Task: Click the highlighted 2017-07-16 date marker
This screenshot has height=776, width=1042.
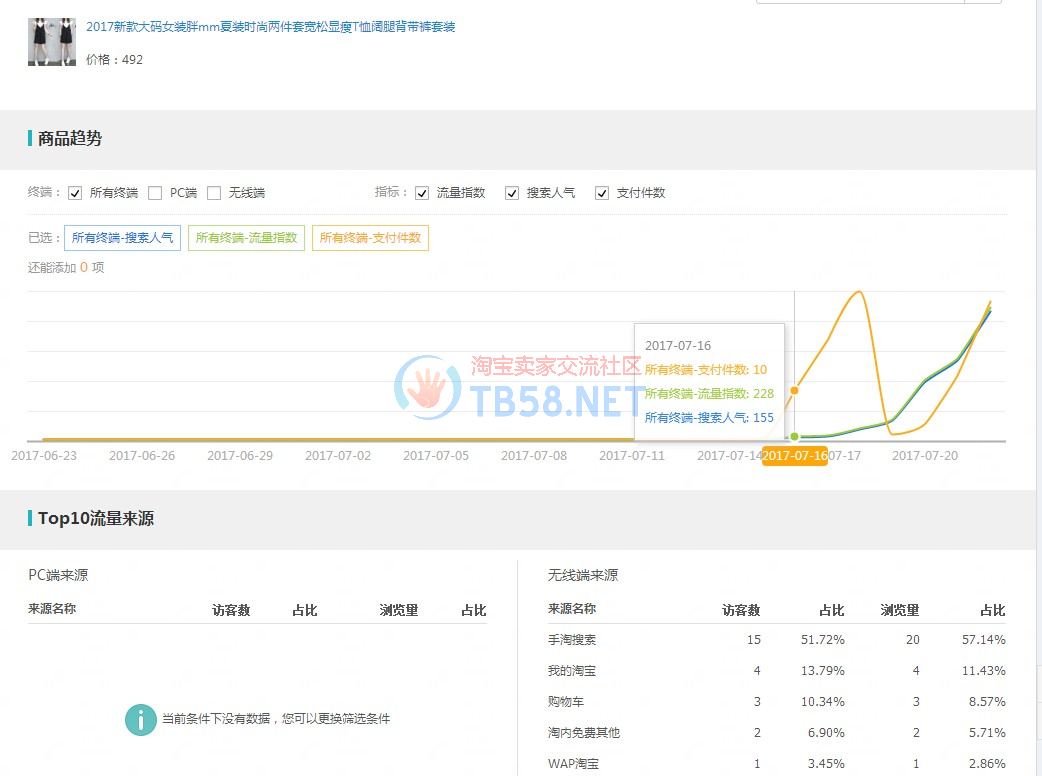Action: pos(795,456)
